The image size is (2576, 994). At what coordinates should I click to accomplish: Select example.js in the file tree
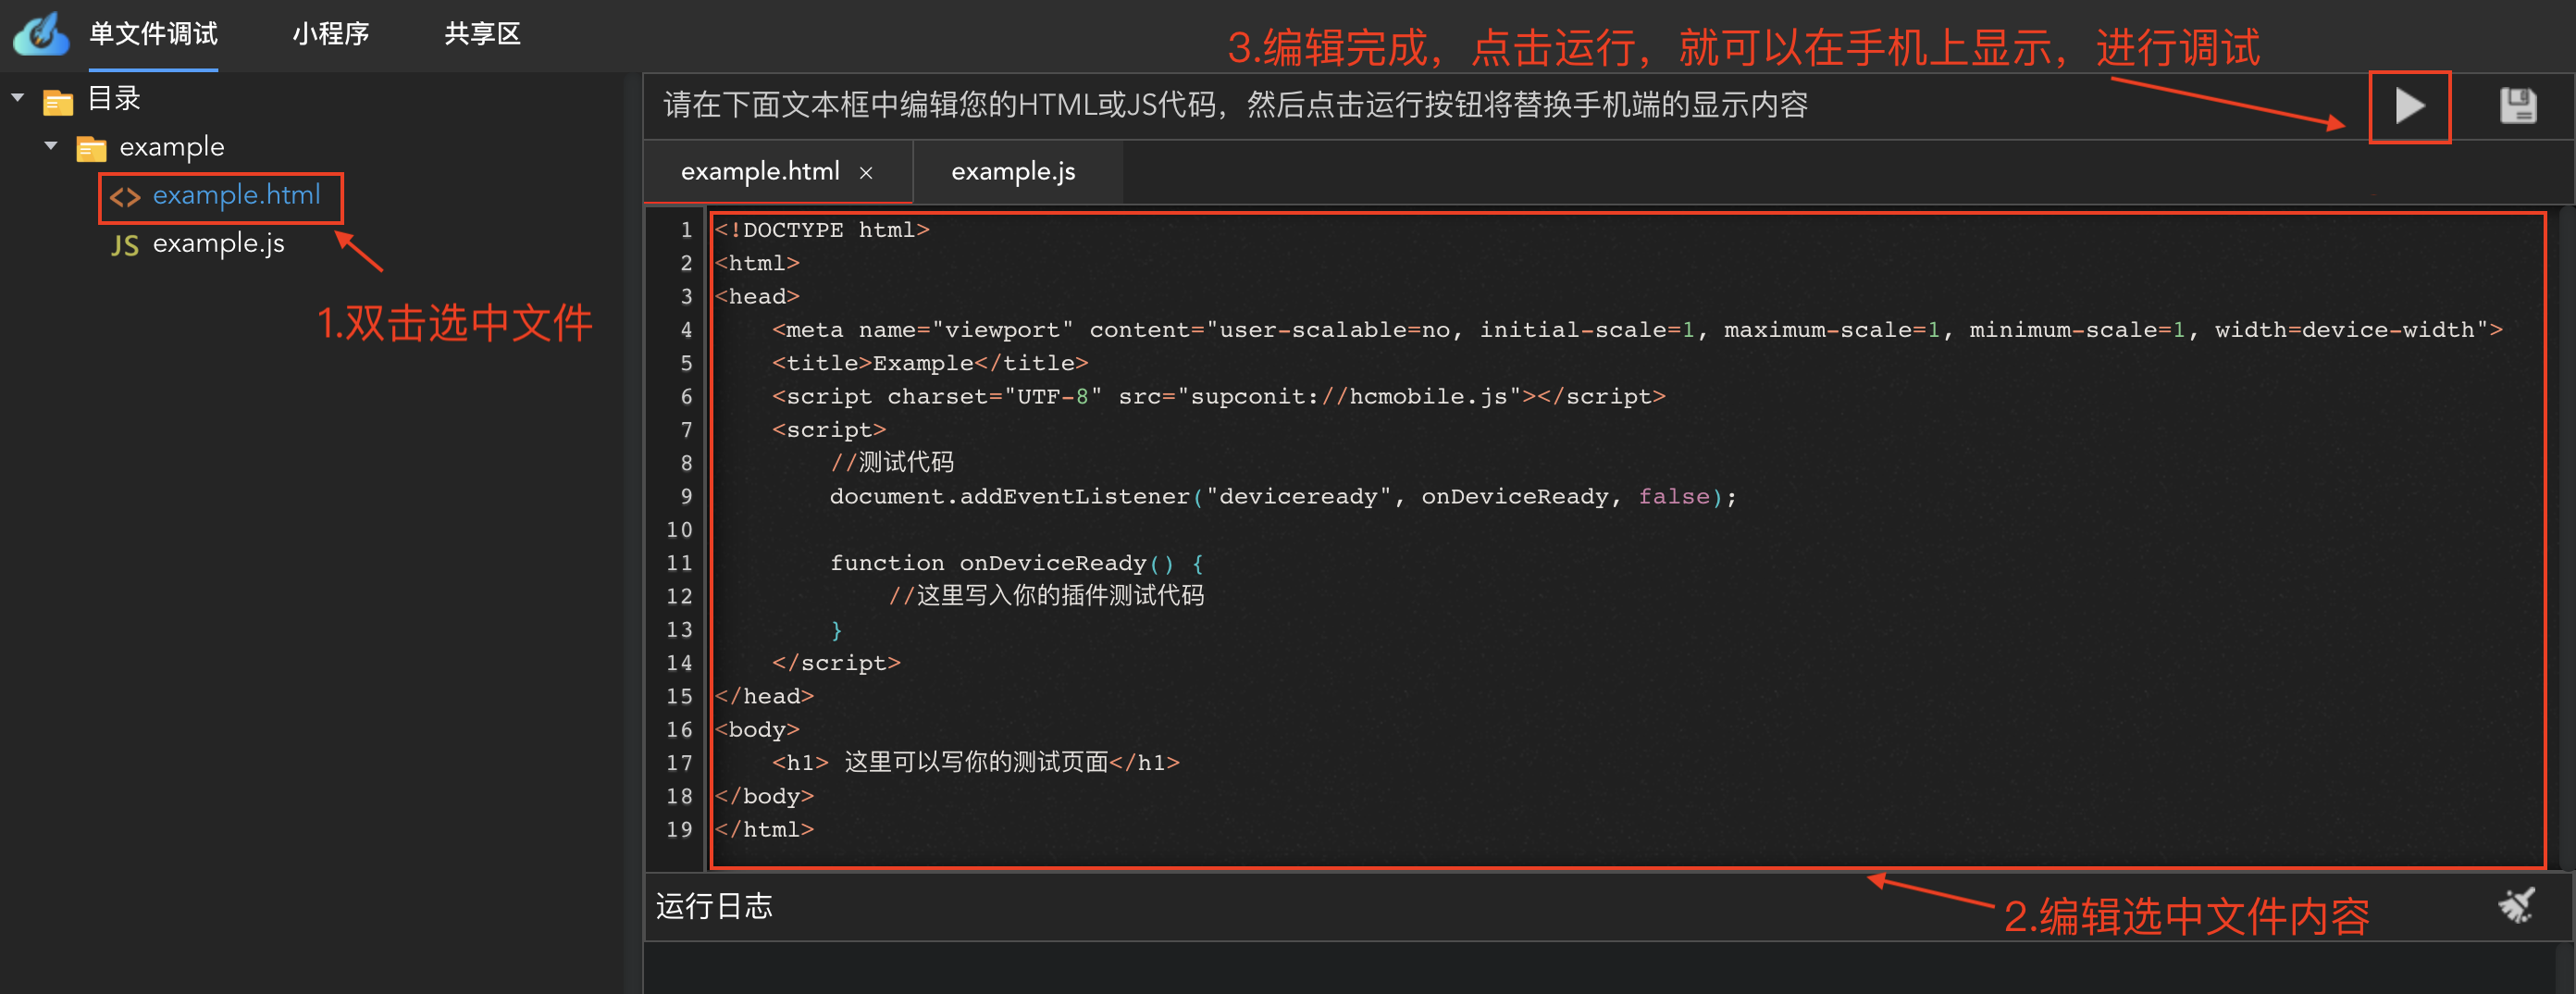pyautogui.click(x=218, y=244)
